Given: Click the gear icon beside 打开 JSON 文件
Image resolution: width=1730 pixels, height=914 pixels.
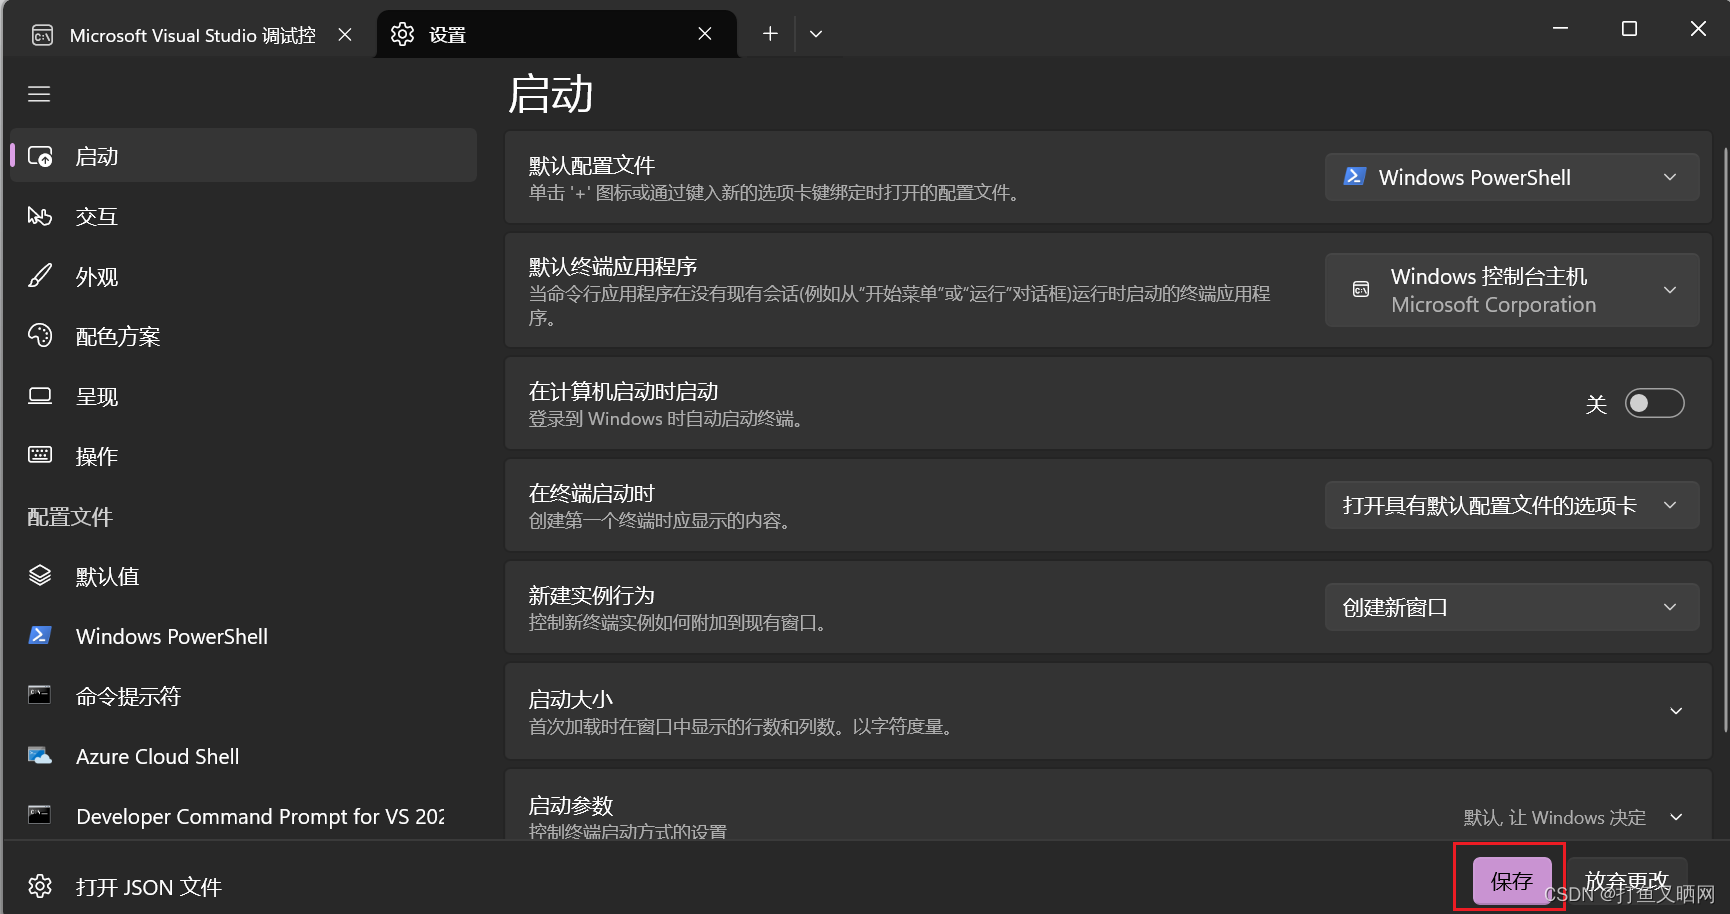Looking at the screenshot, I should point(40,886).
